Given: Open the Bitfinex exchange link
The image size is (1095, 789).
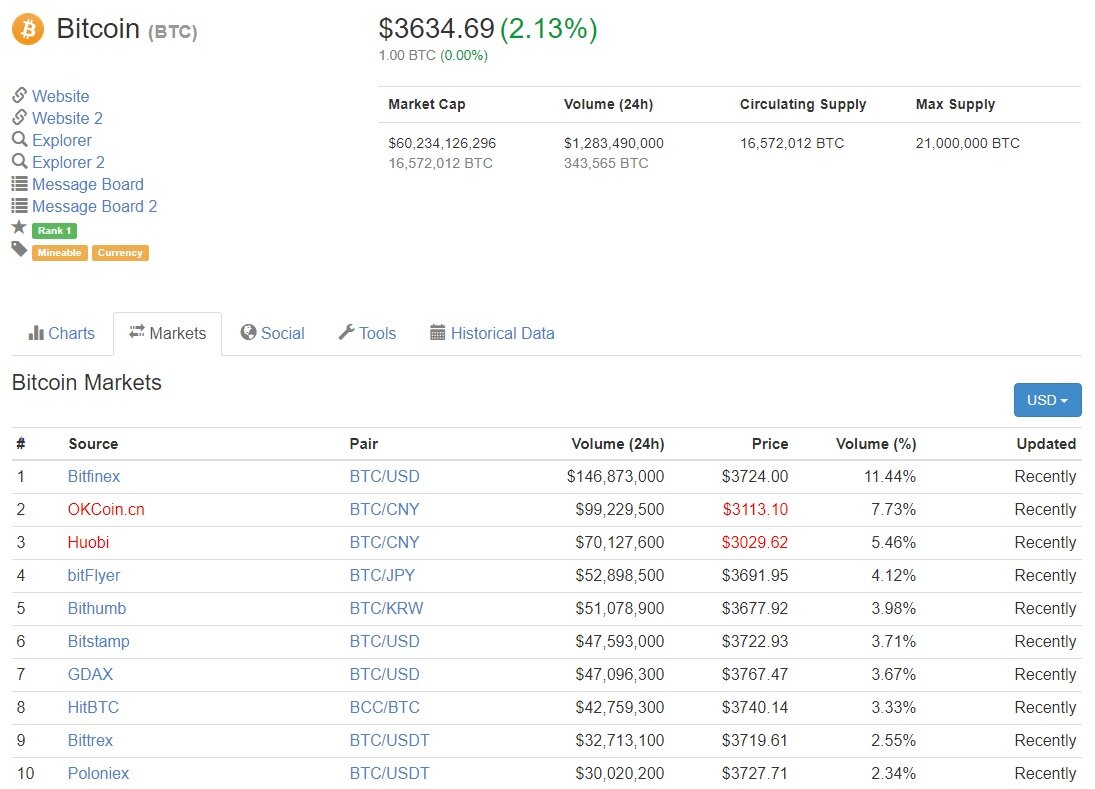Looking at the screenshot, I should point(94,477).
